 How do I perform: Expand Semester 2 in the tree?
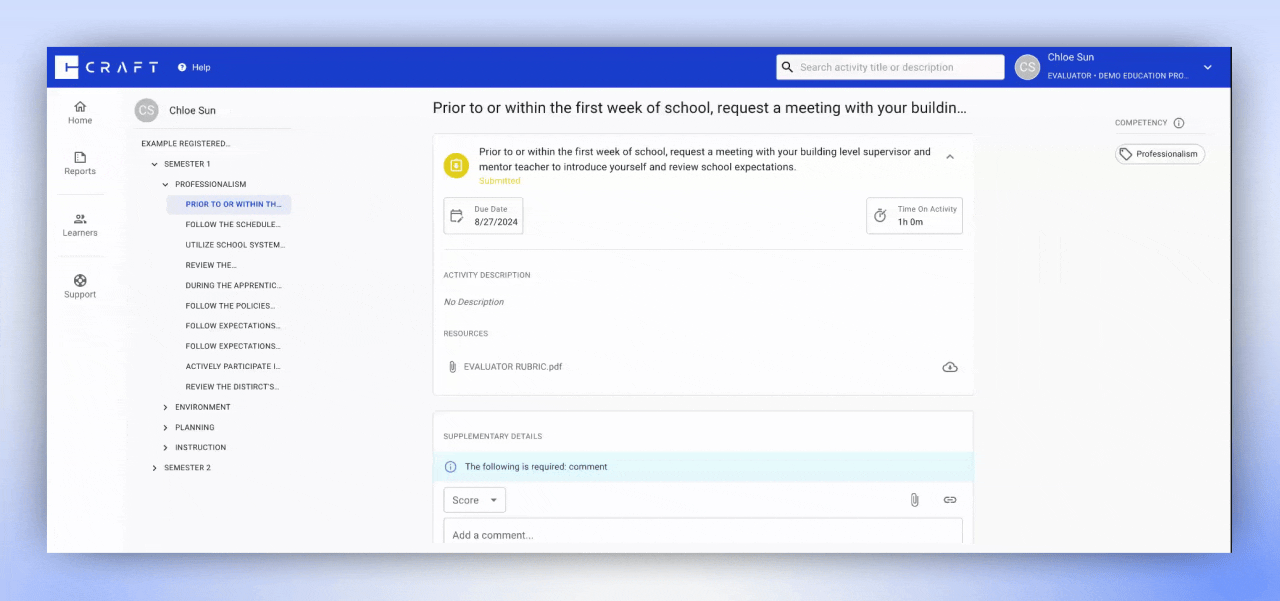[154, 468]
